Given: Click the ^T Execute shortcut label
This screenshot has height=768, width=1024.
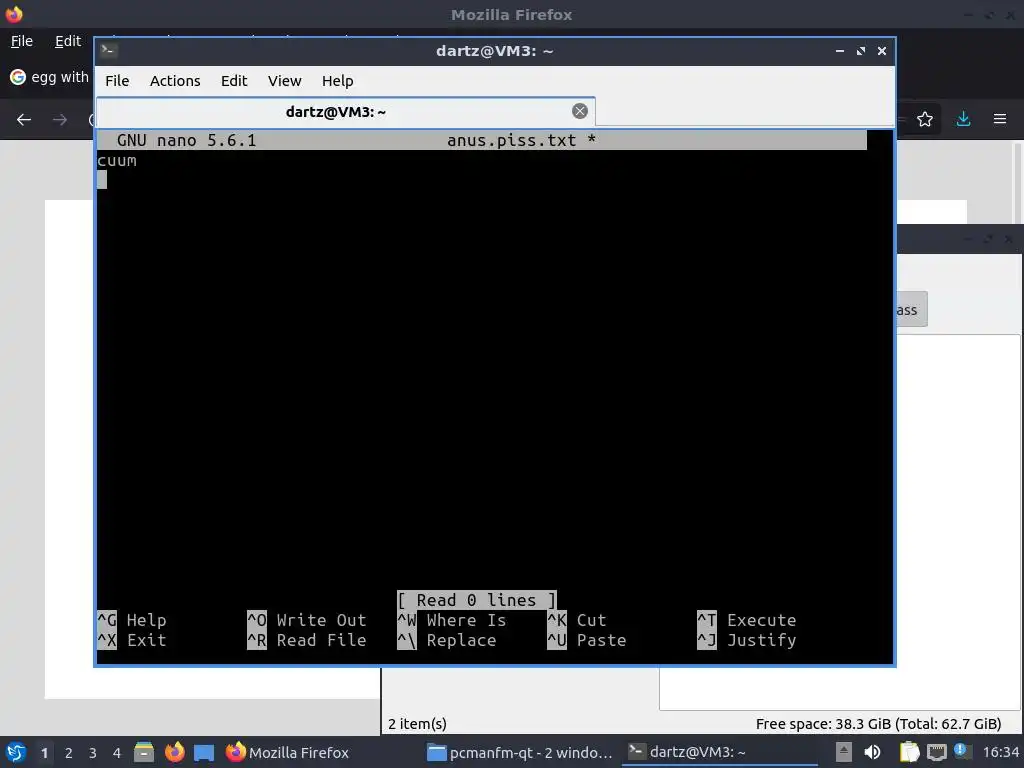Looking at the screenshot, I should pyautogui.click(x=746, y=620).
